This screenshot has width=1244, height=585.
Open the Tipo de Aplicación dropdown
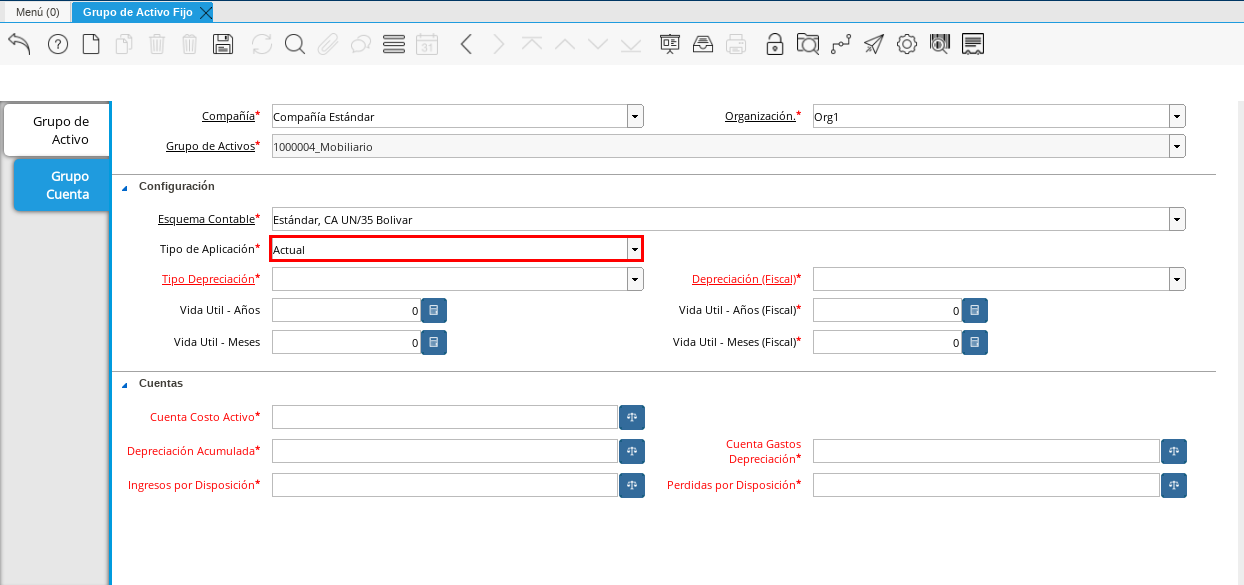(634, 249)
